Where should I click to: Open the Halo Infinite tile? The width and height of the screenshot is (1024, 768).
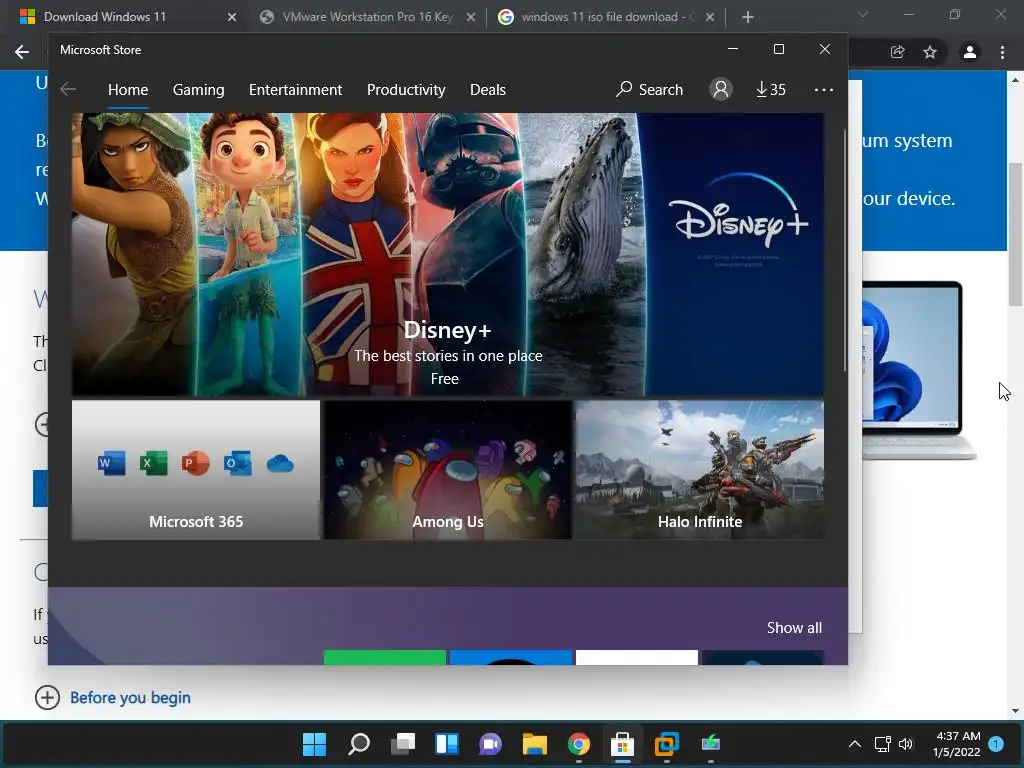[x=699, y=470]
